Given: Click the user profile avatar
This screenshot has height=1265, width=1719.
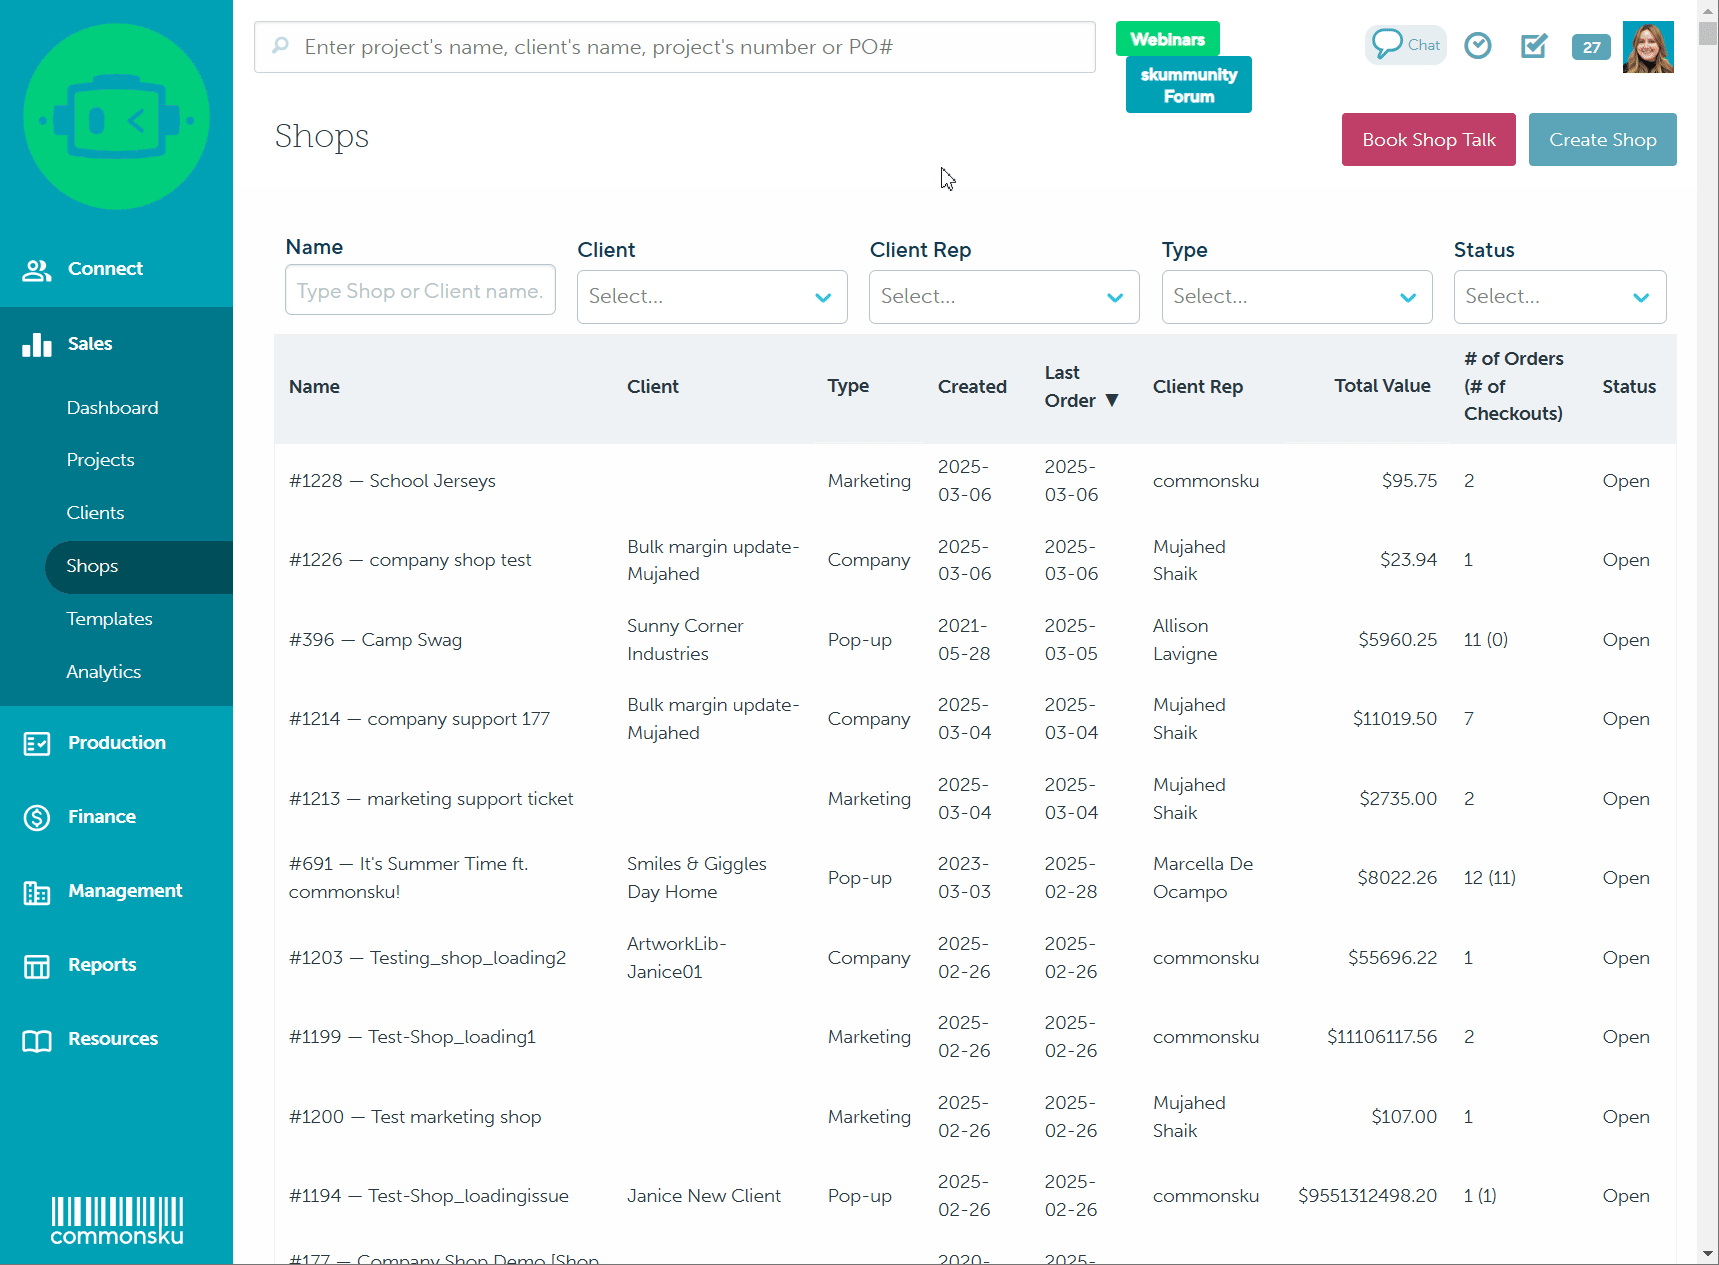Looking at the screenshot, I should coord(1647,47).
